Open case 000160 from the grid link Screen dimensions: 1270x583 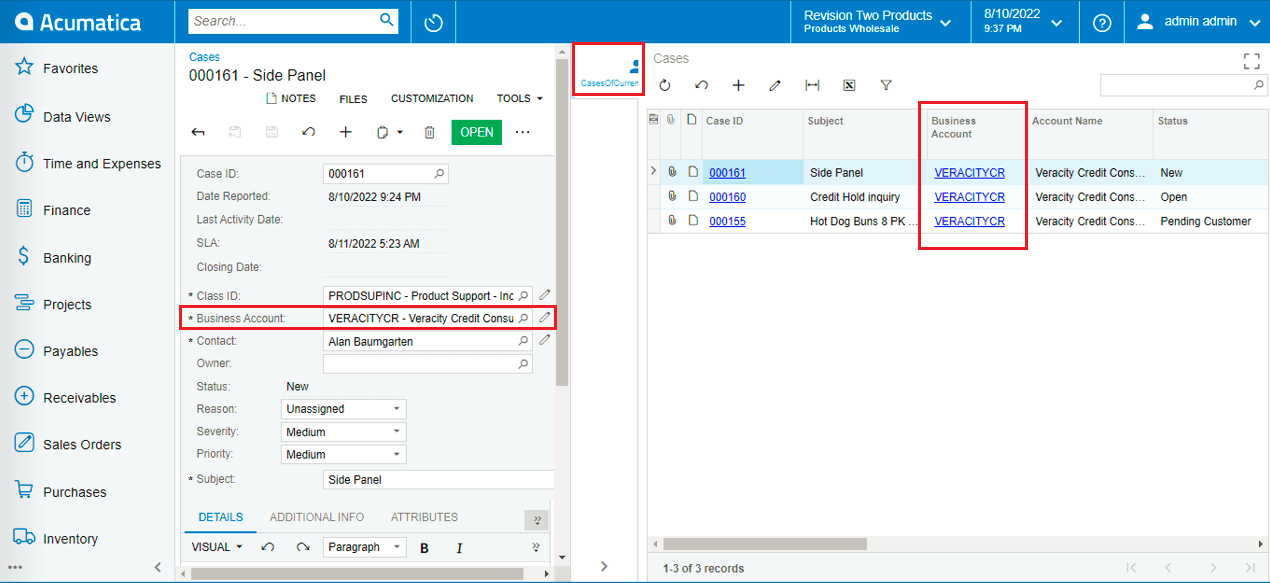click(x=726, y=196)
